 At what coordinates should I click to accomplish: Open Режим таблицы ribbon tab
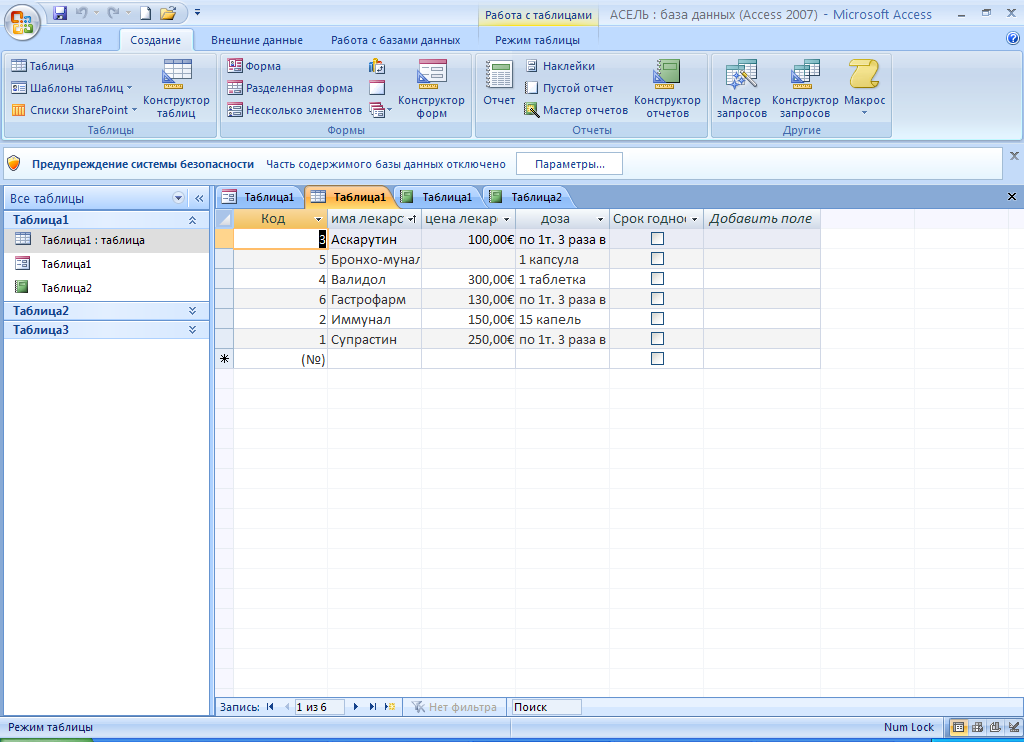[537, 40]
